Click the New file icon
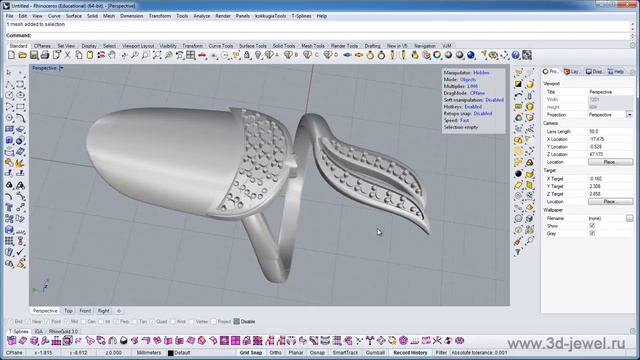 click(11, 55)
